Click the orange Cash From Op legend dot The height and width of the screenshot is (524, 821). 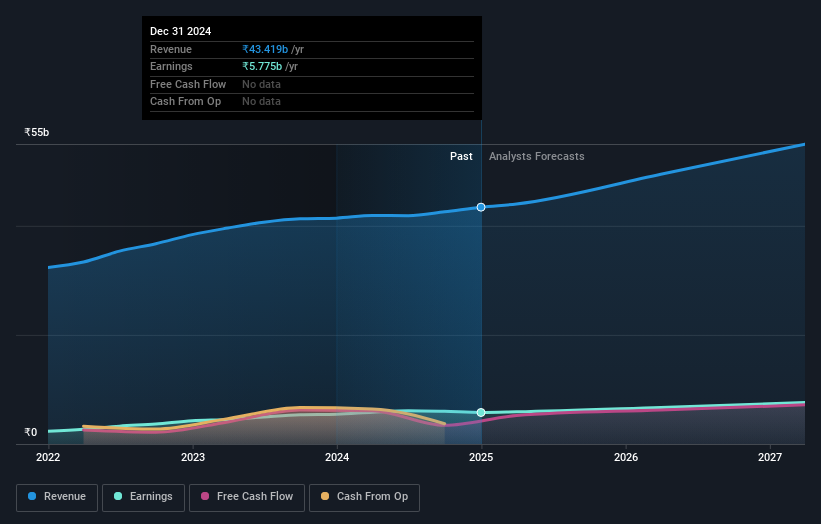pos(325,496)
